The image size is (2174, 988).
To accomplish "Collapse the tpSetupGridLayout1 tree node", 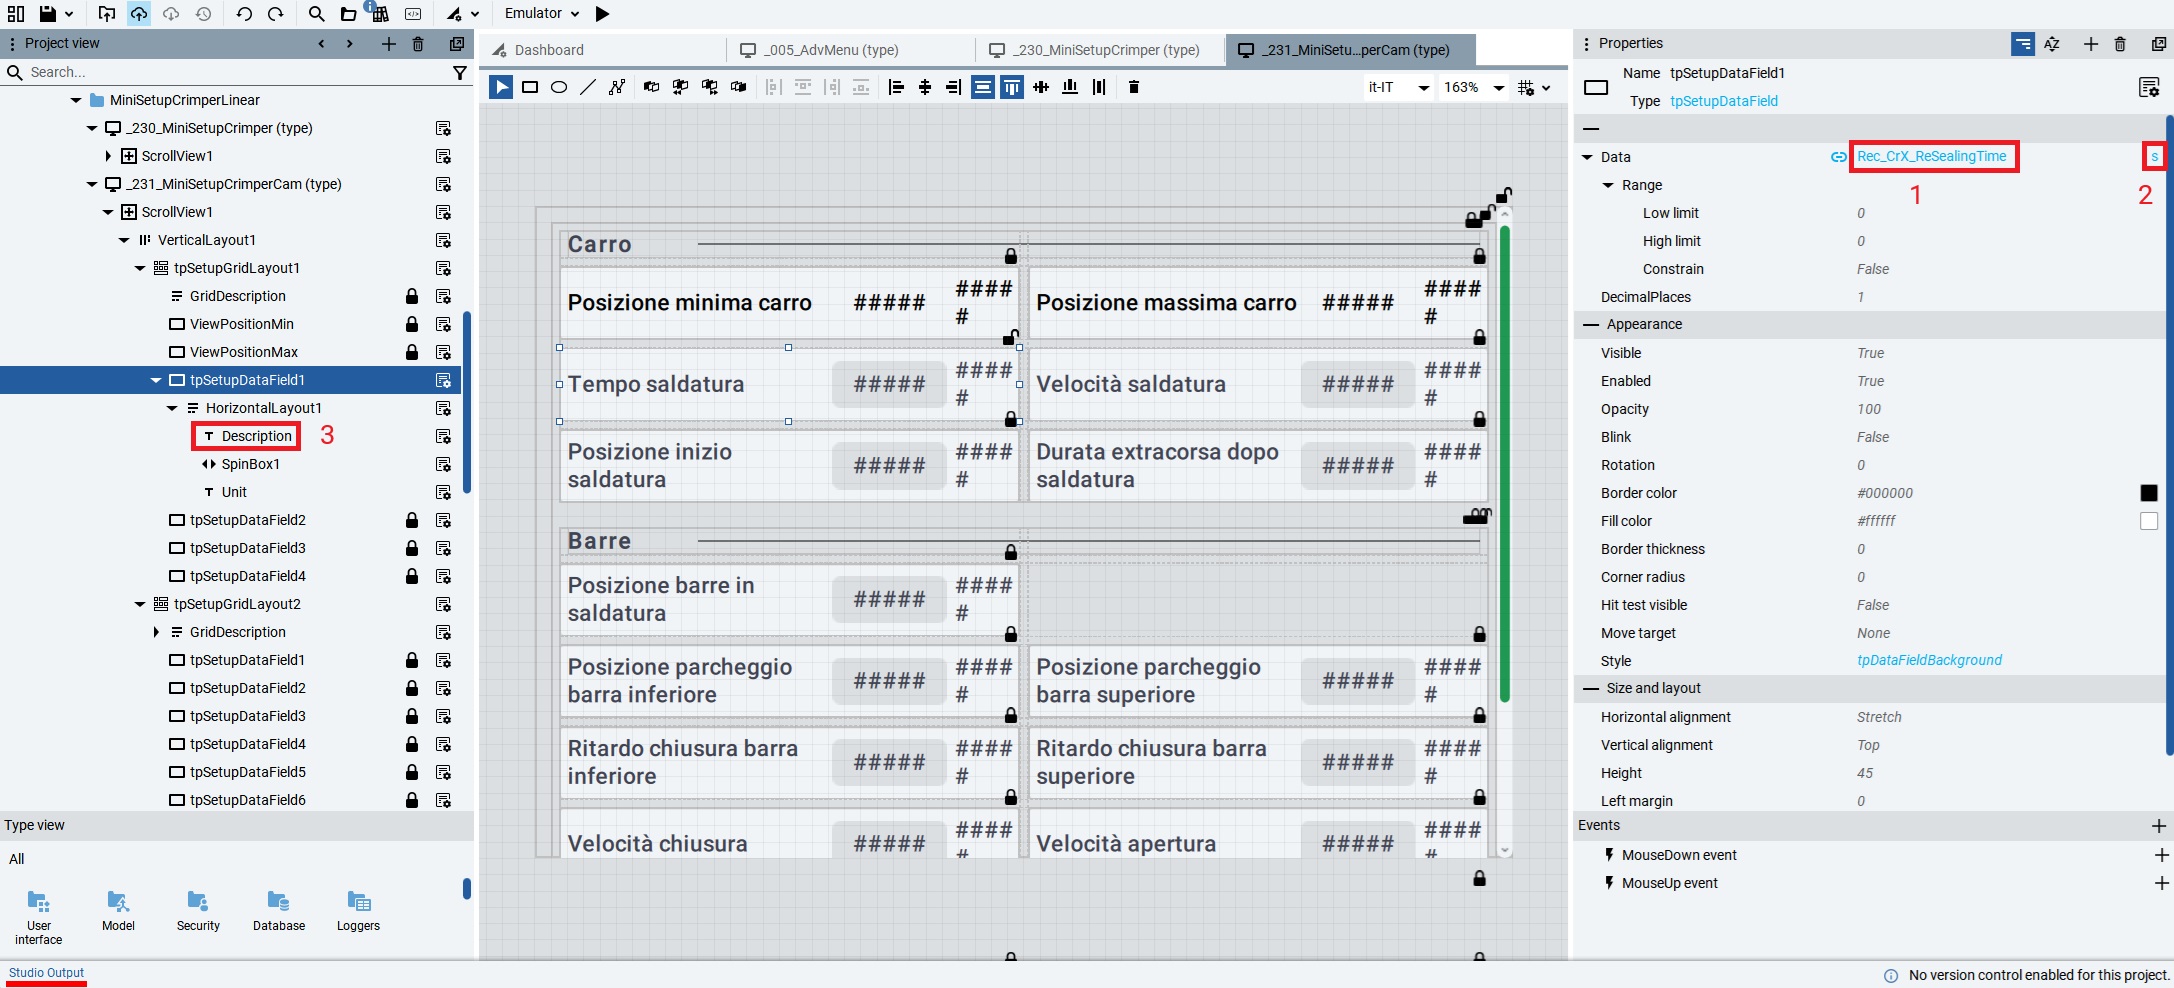I will click(140, 268).
